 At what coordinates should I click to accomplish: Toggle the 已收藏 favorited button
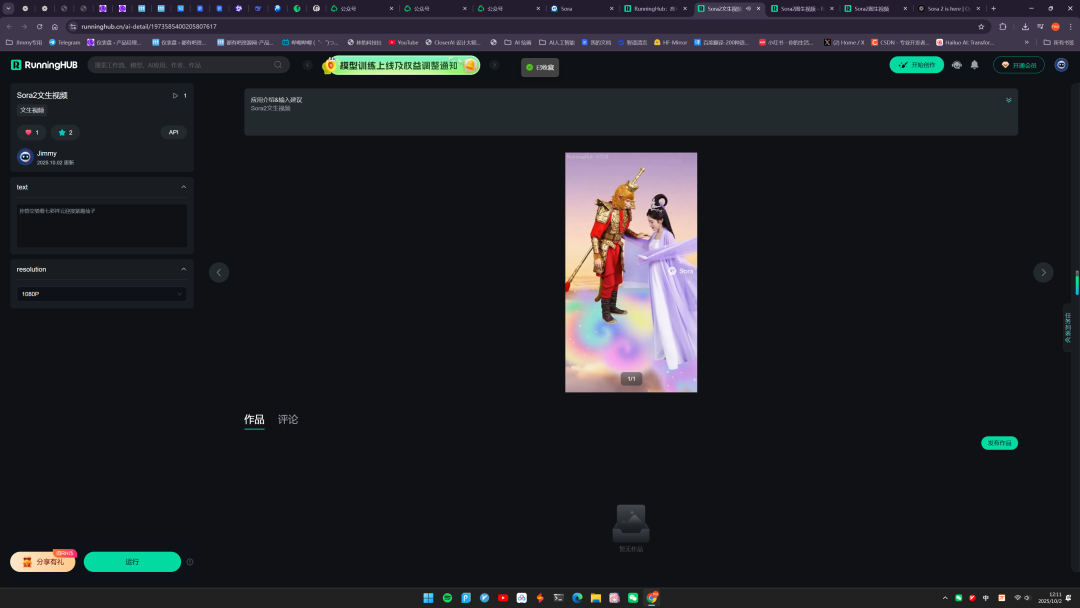tap(540, 67)
